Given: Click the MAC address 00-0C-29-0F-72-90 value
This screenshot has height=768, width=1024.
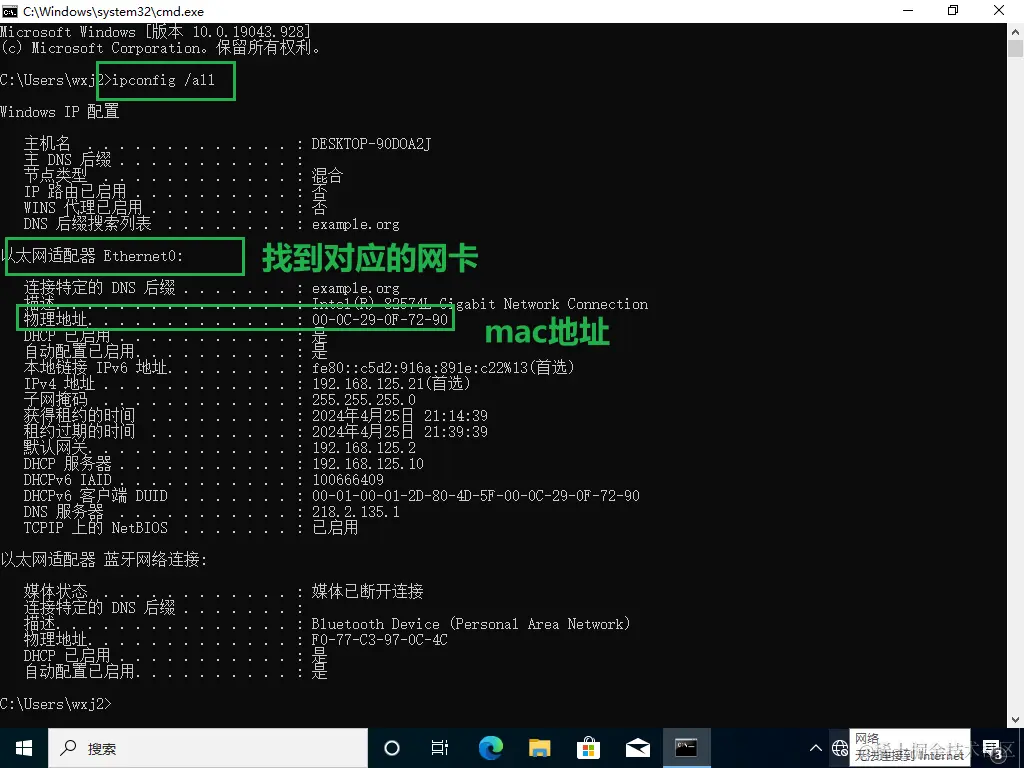Looking at the screenshot, I should tap(380, 320).
